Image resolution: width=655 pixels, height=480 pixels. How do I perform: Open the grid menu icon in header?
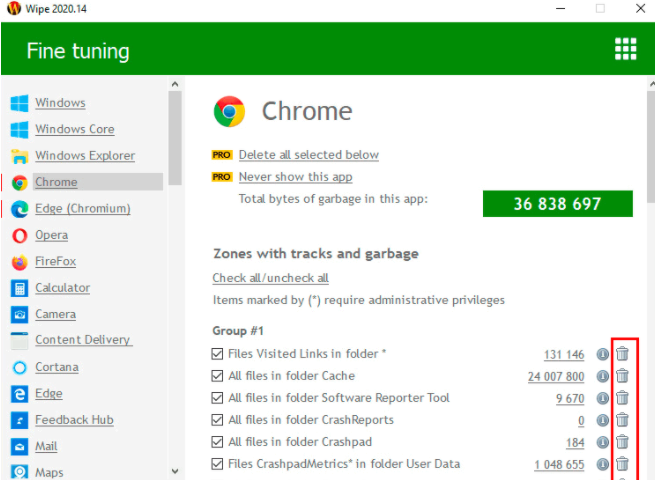click(625, 49)
